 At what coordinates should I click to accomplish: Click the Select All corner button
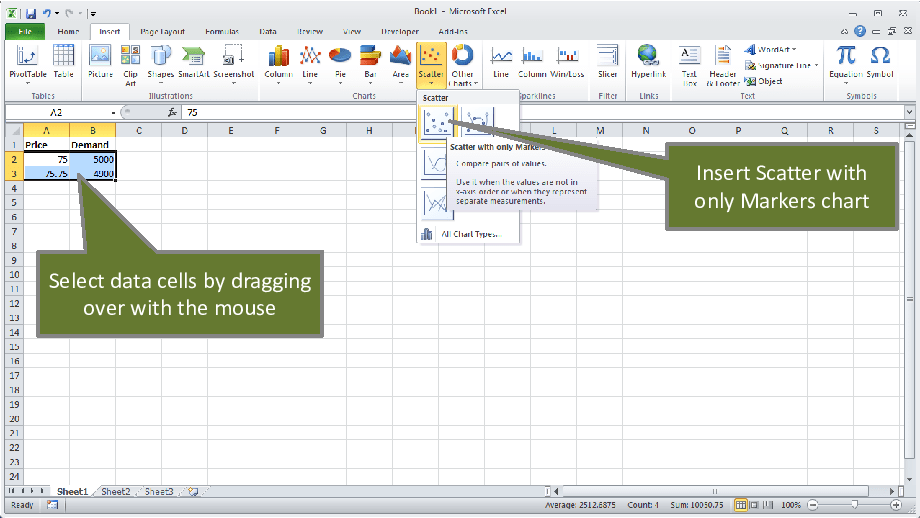(15, 130)
